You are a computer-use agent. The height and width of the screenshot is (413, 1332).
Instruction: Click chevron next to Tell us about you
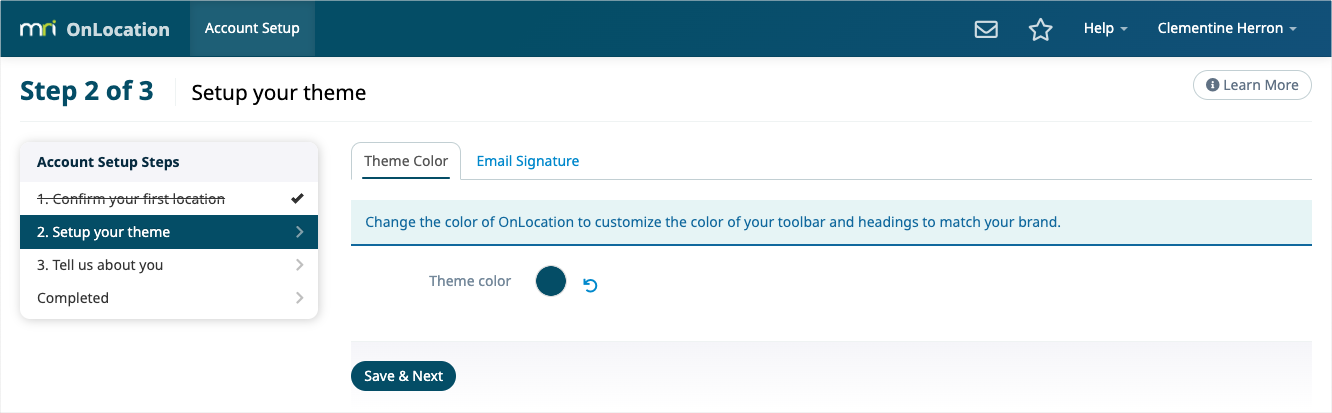coord(300,265)
